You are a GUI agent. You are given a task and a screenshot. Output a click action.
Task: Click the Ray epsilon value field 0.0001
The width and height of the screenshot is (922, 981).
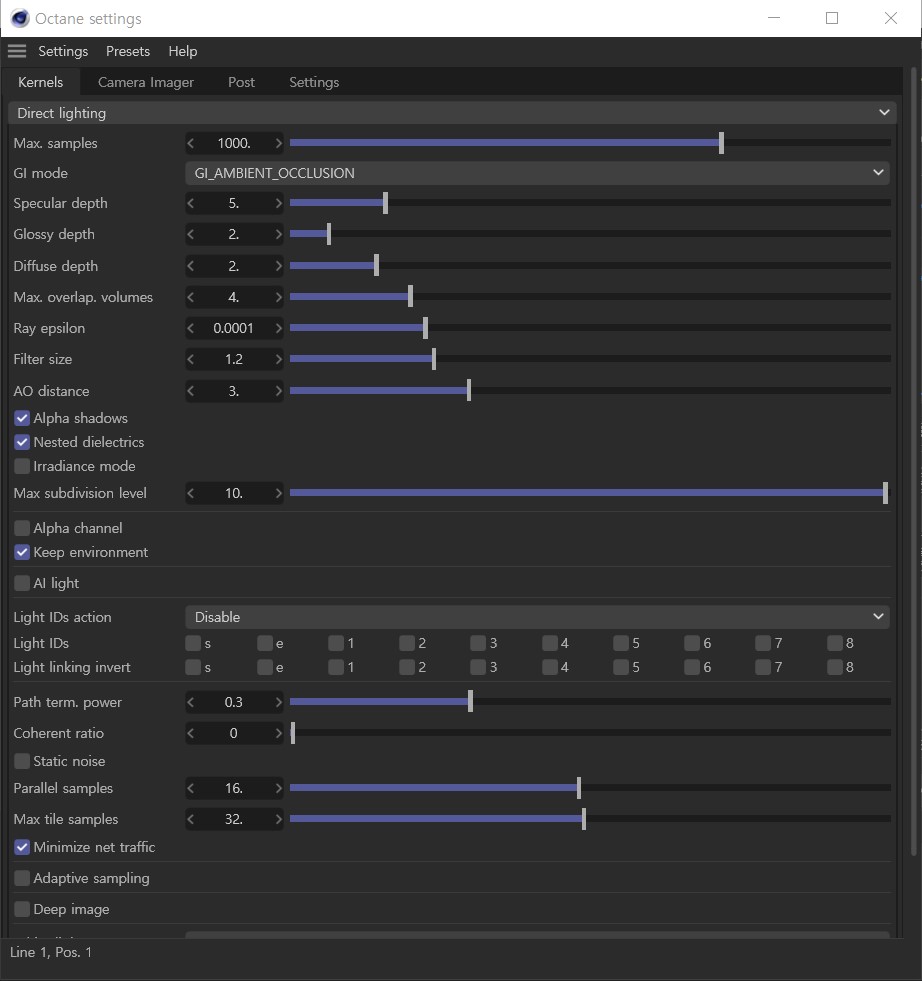tap(235, 328)
